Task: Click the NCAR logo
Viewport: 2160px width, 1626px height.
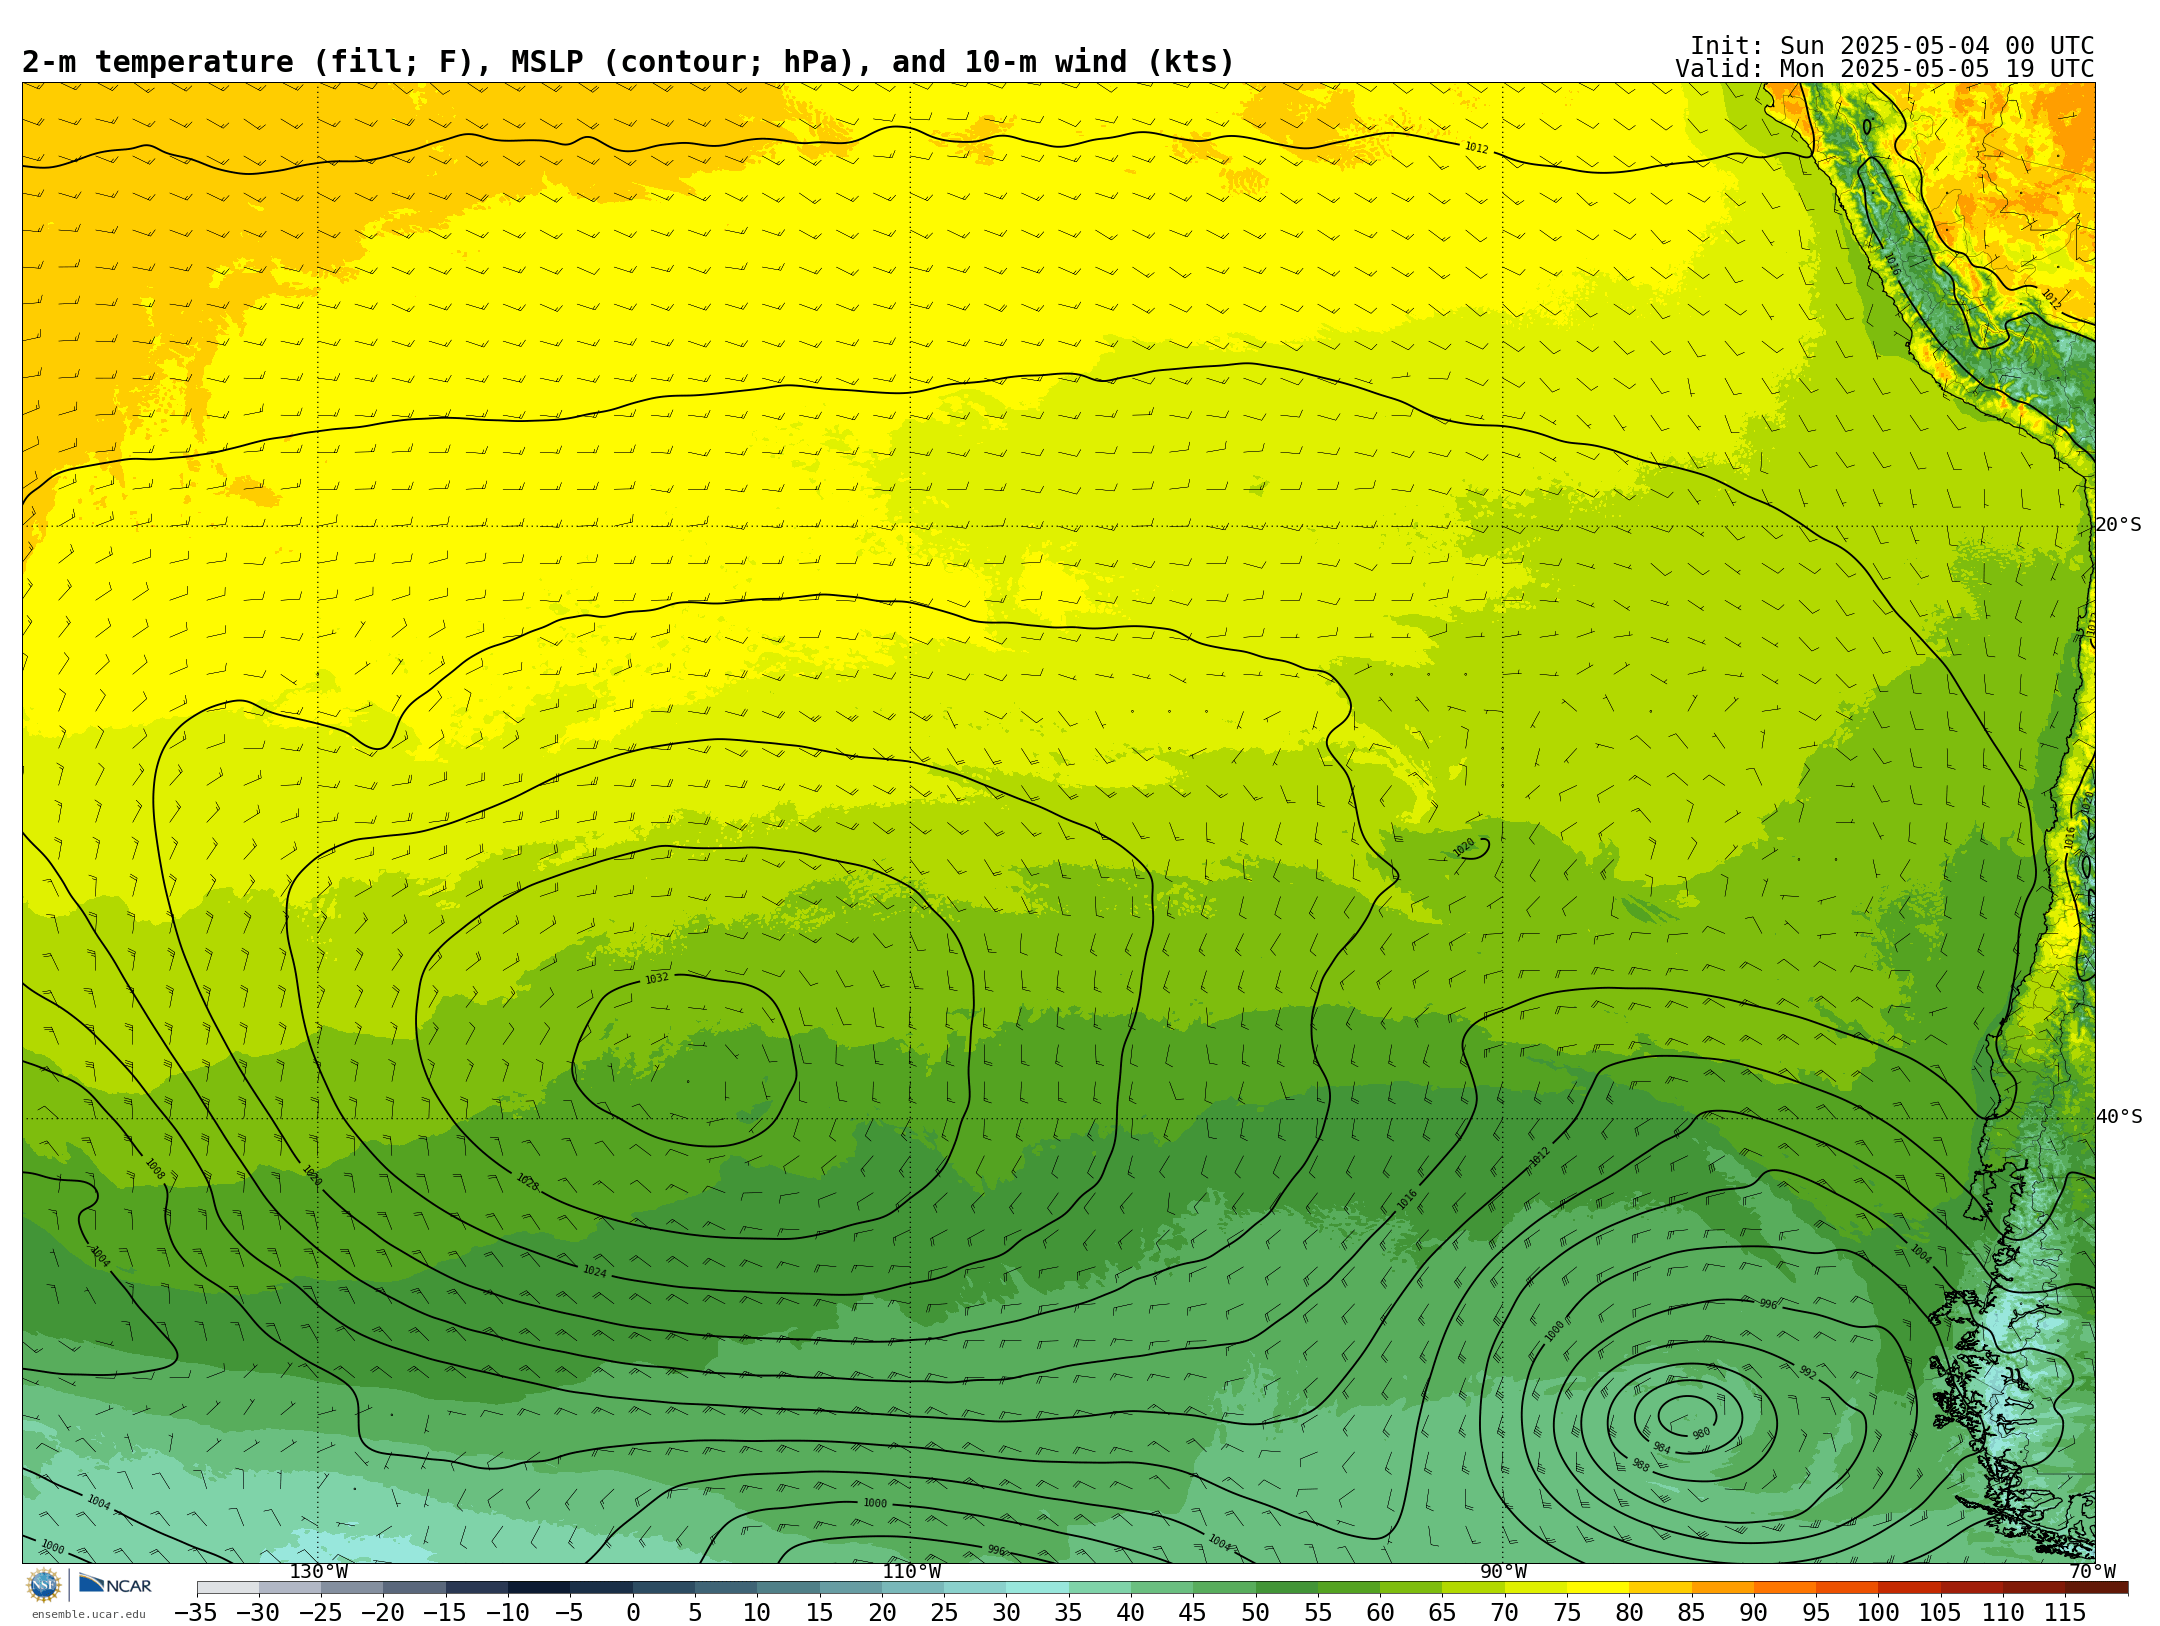Action: tap(116, 1584)
